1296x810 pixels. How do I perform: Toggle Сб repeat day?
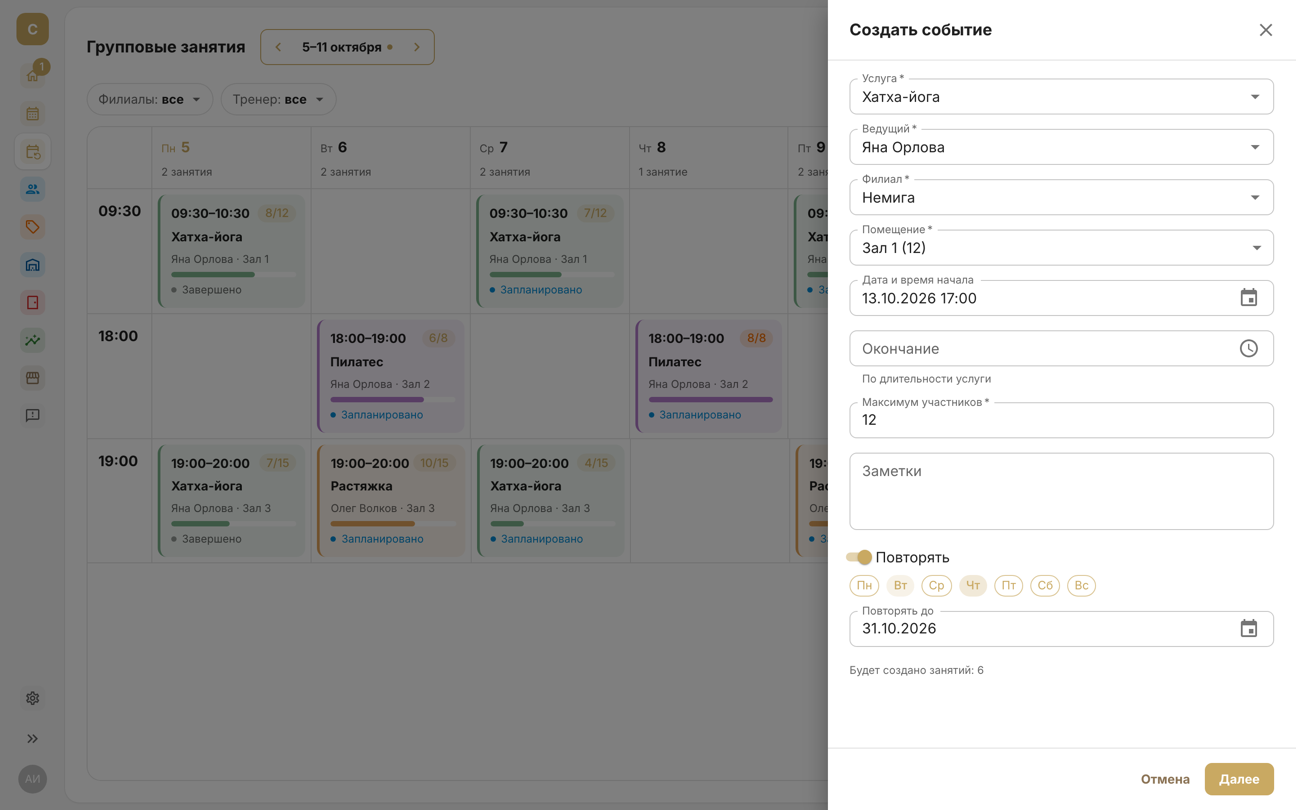1045,586
